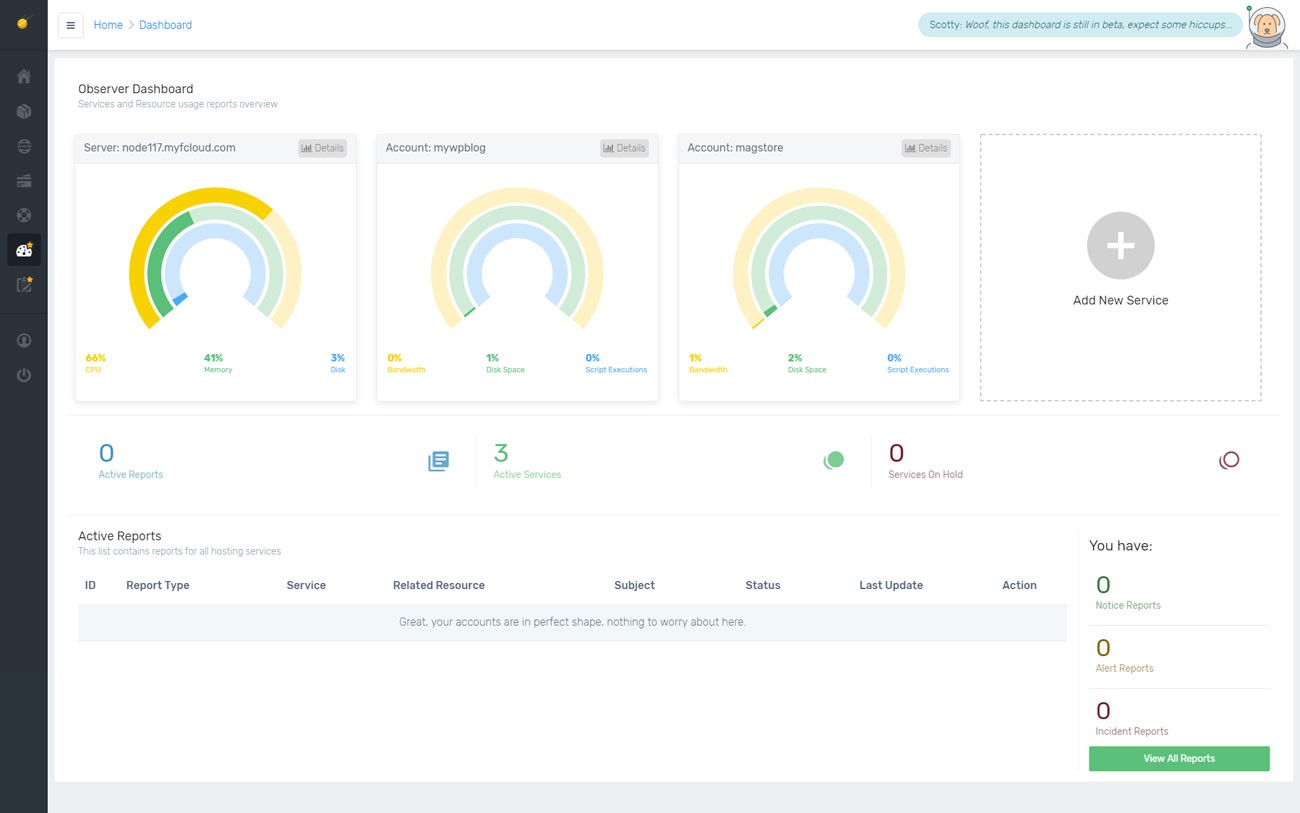Click the Notice Reports count
1300x813 pixels.
coord(1103,585)
